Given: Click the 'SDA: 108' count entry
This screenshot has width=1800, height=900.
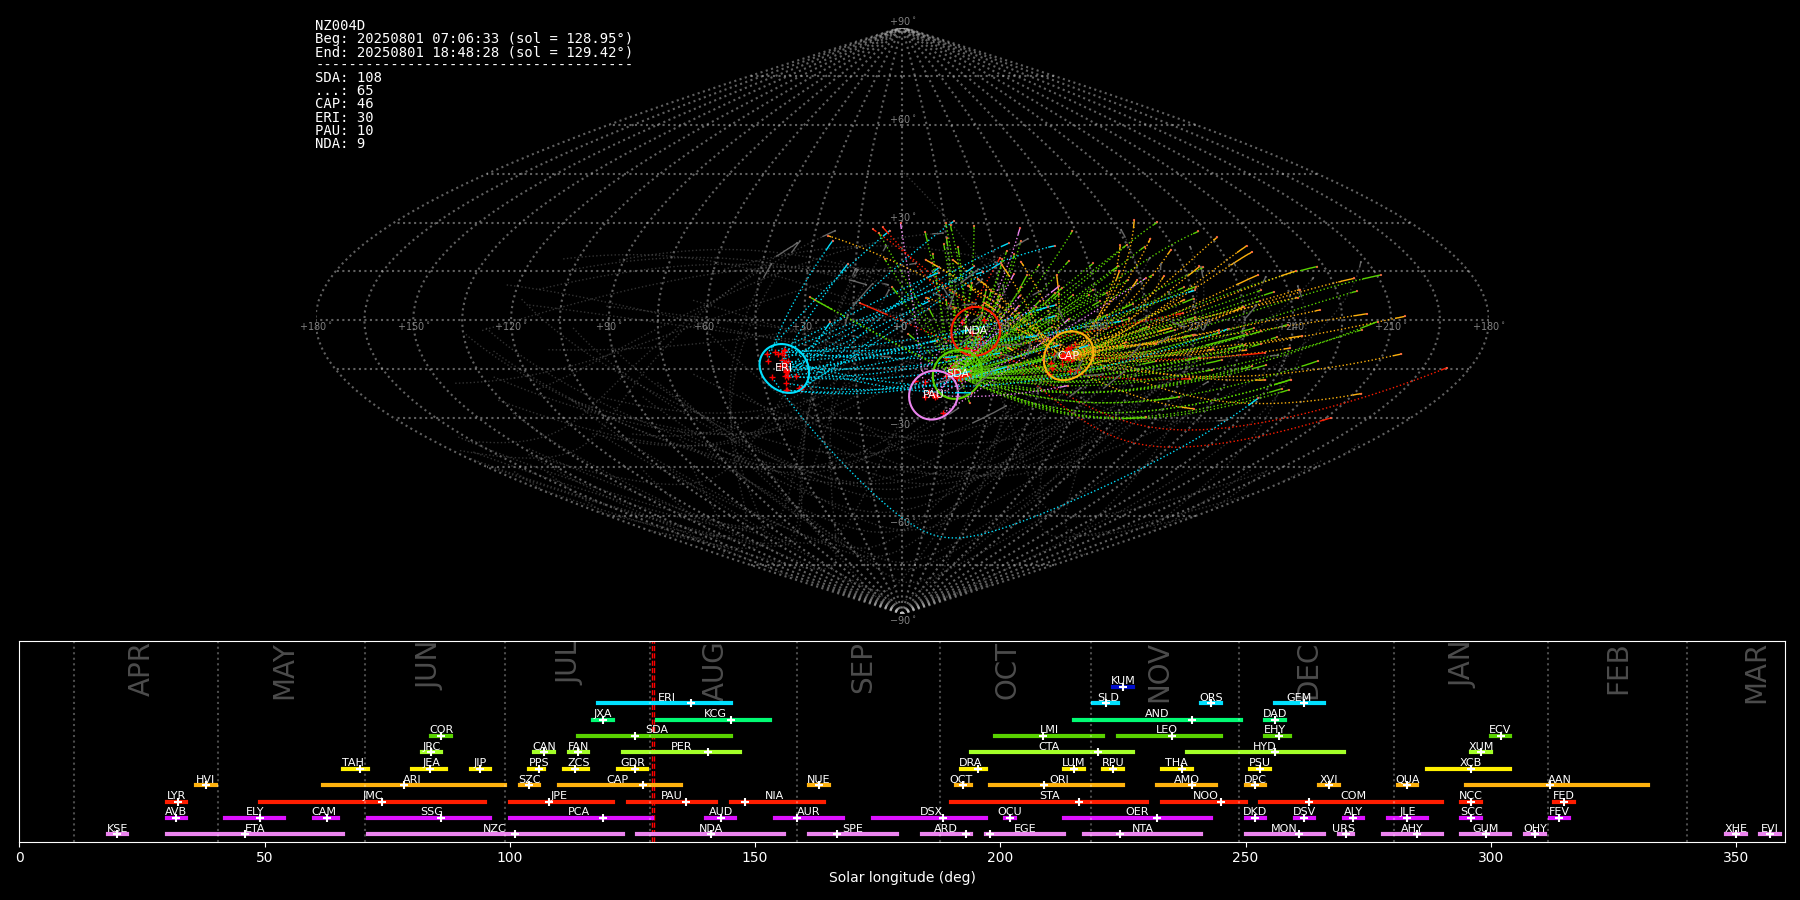Looking at the screenshot, I should (x=348, y=78).
